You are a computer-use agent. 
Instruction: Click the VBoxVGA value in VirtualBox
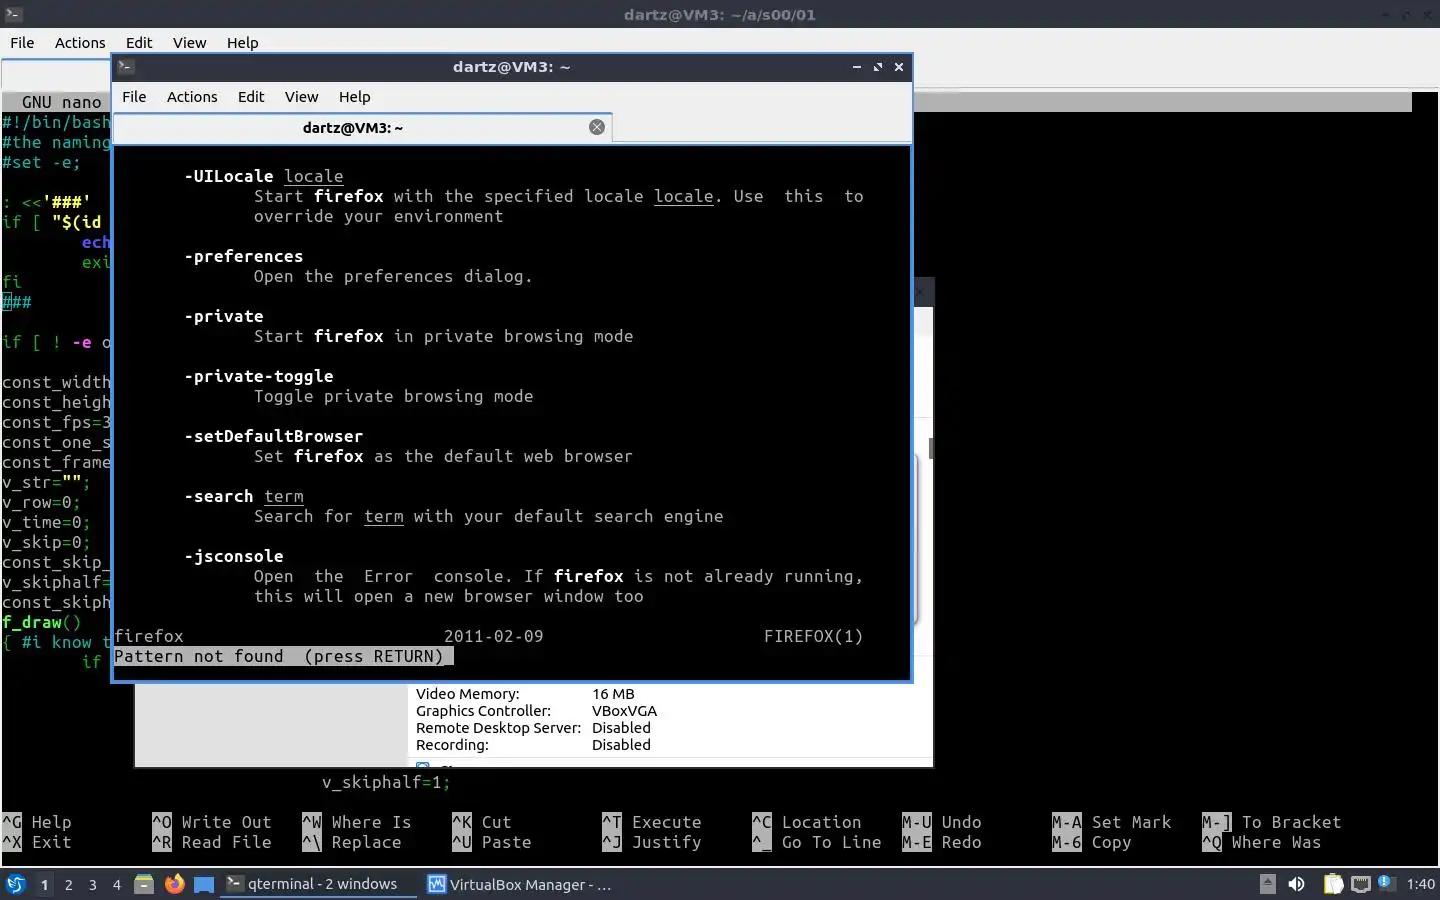click(x=624, y=711)
